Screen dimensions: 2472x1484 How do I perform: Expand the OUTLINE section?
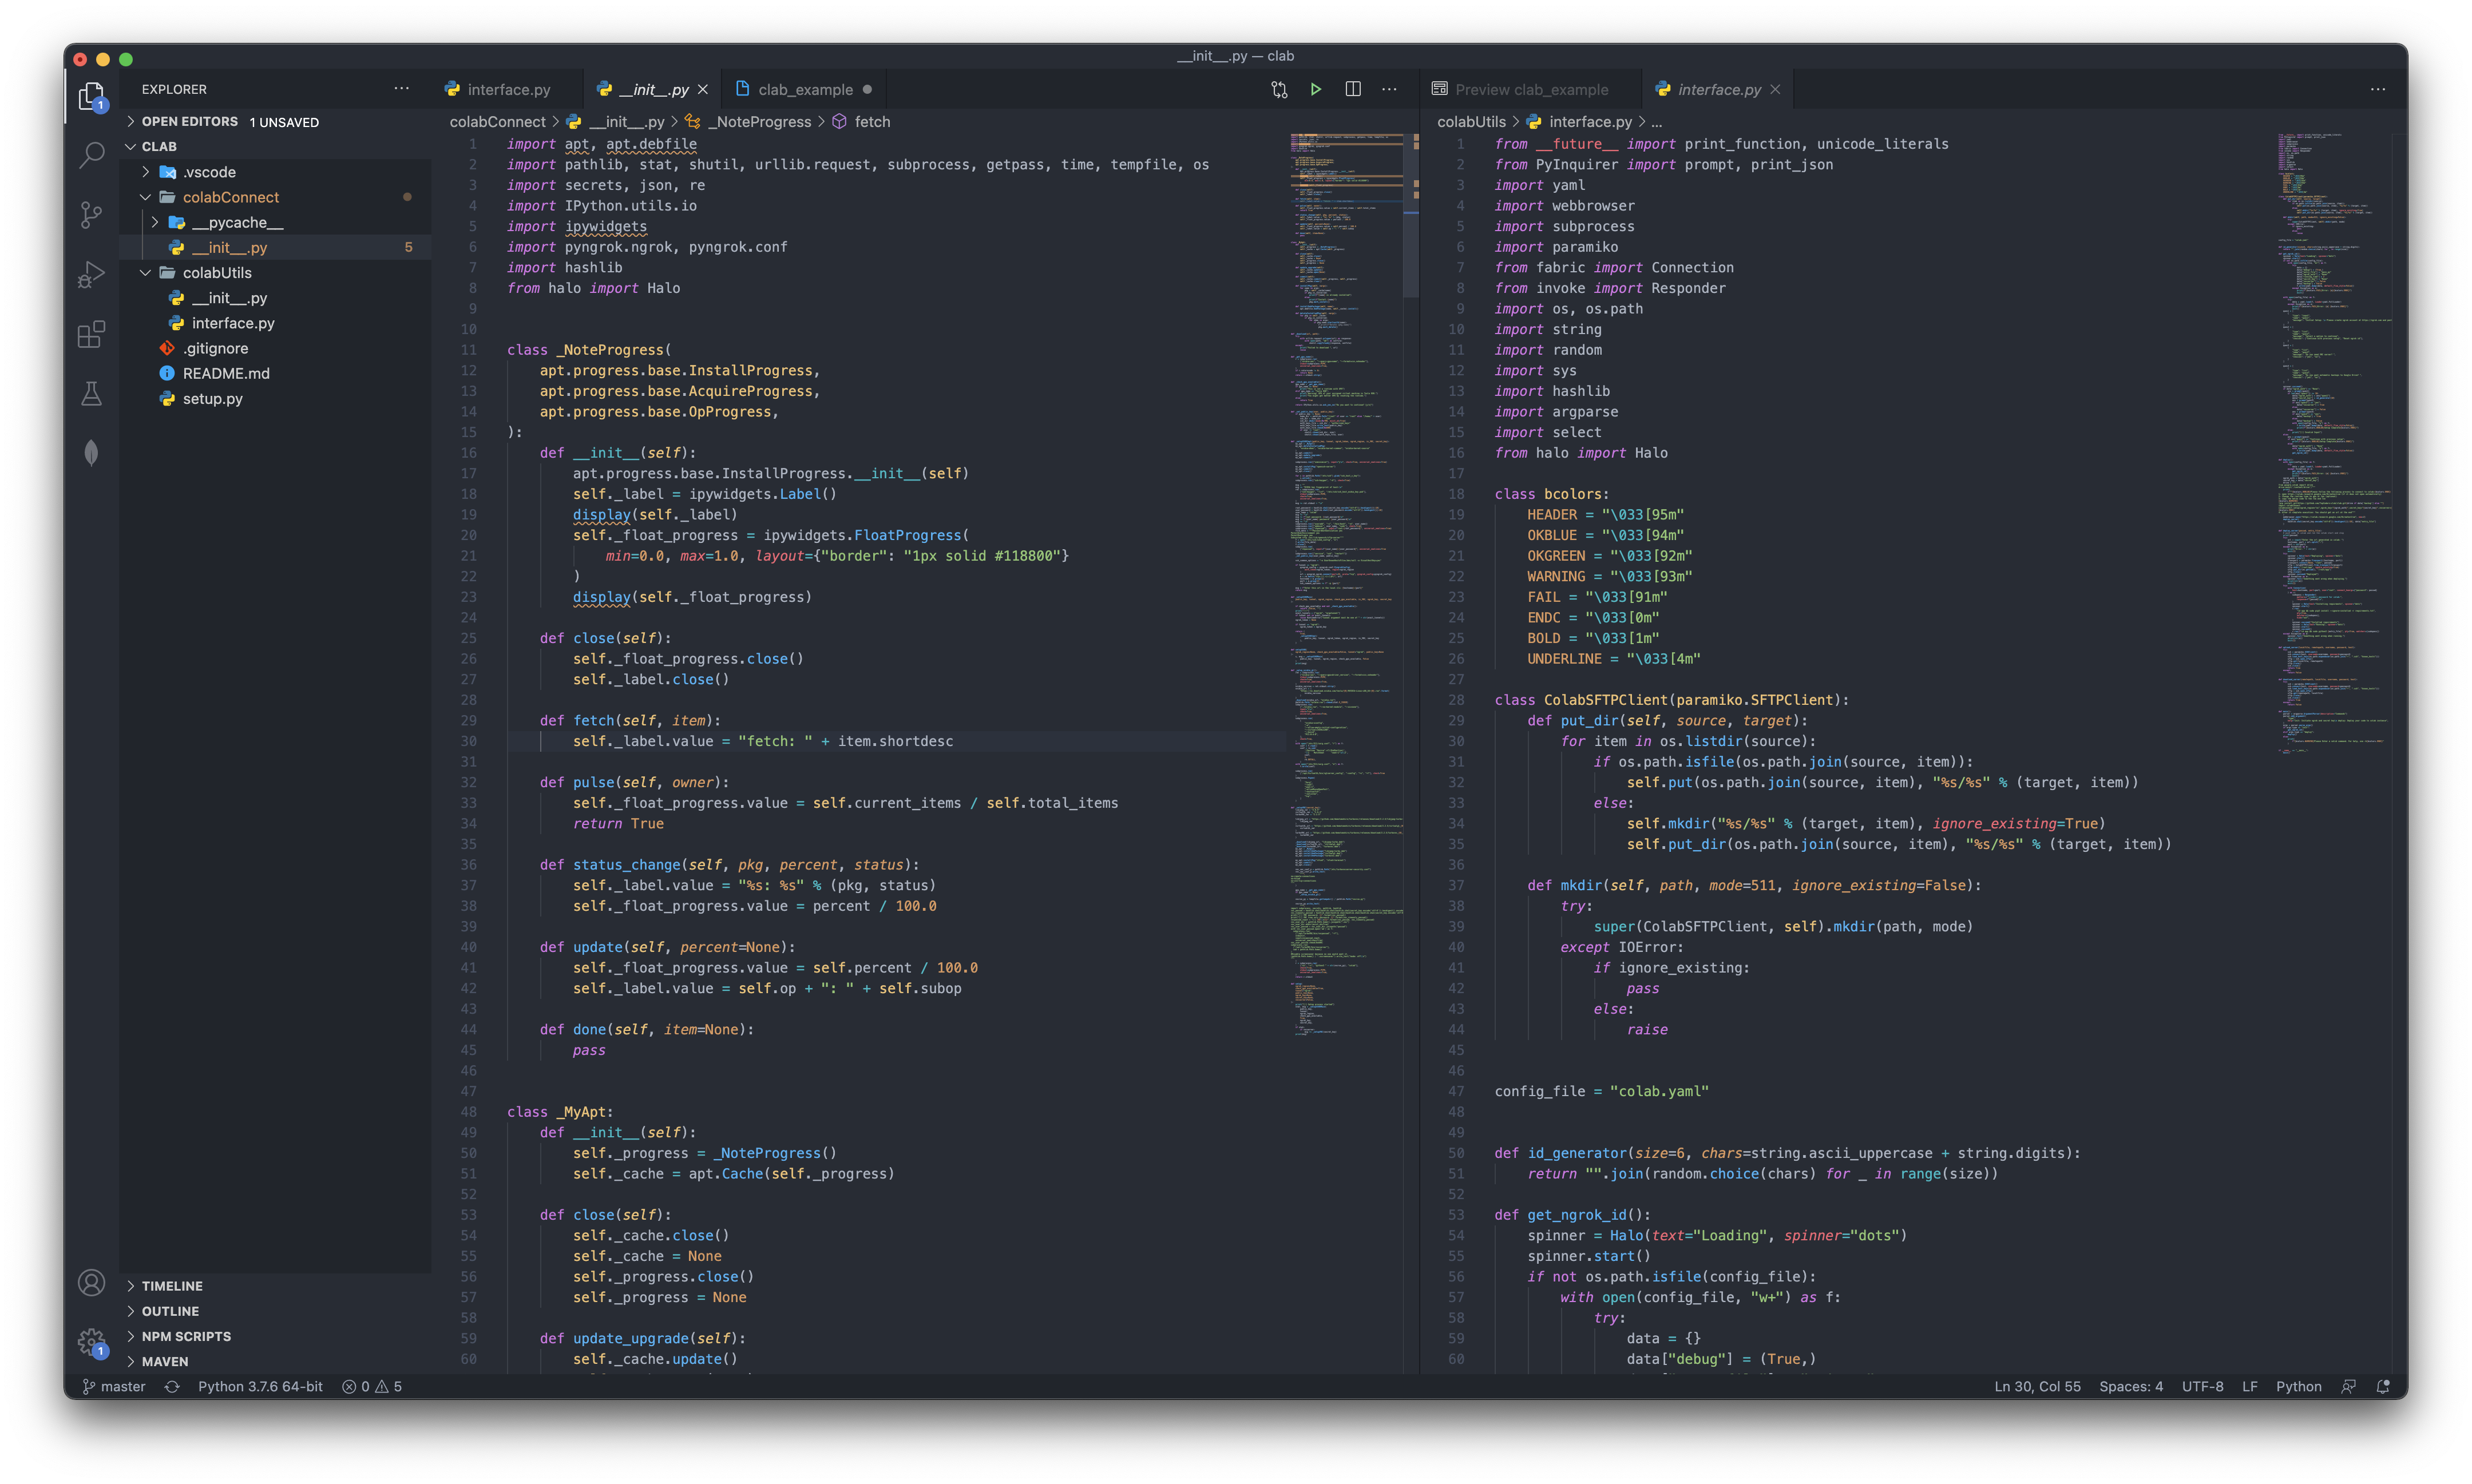(170, 1311)
